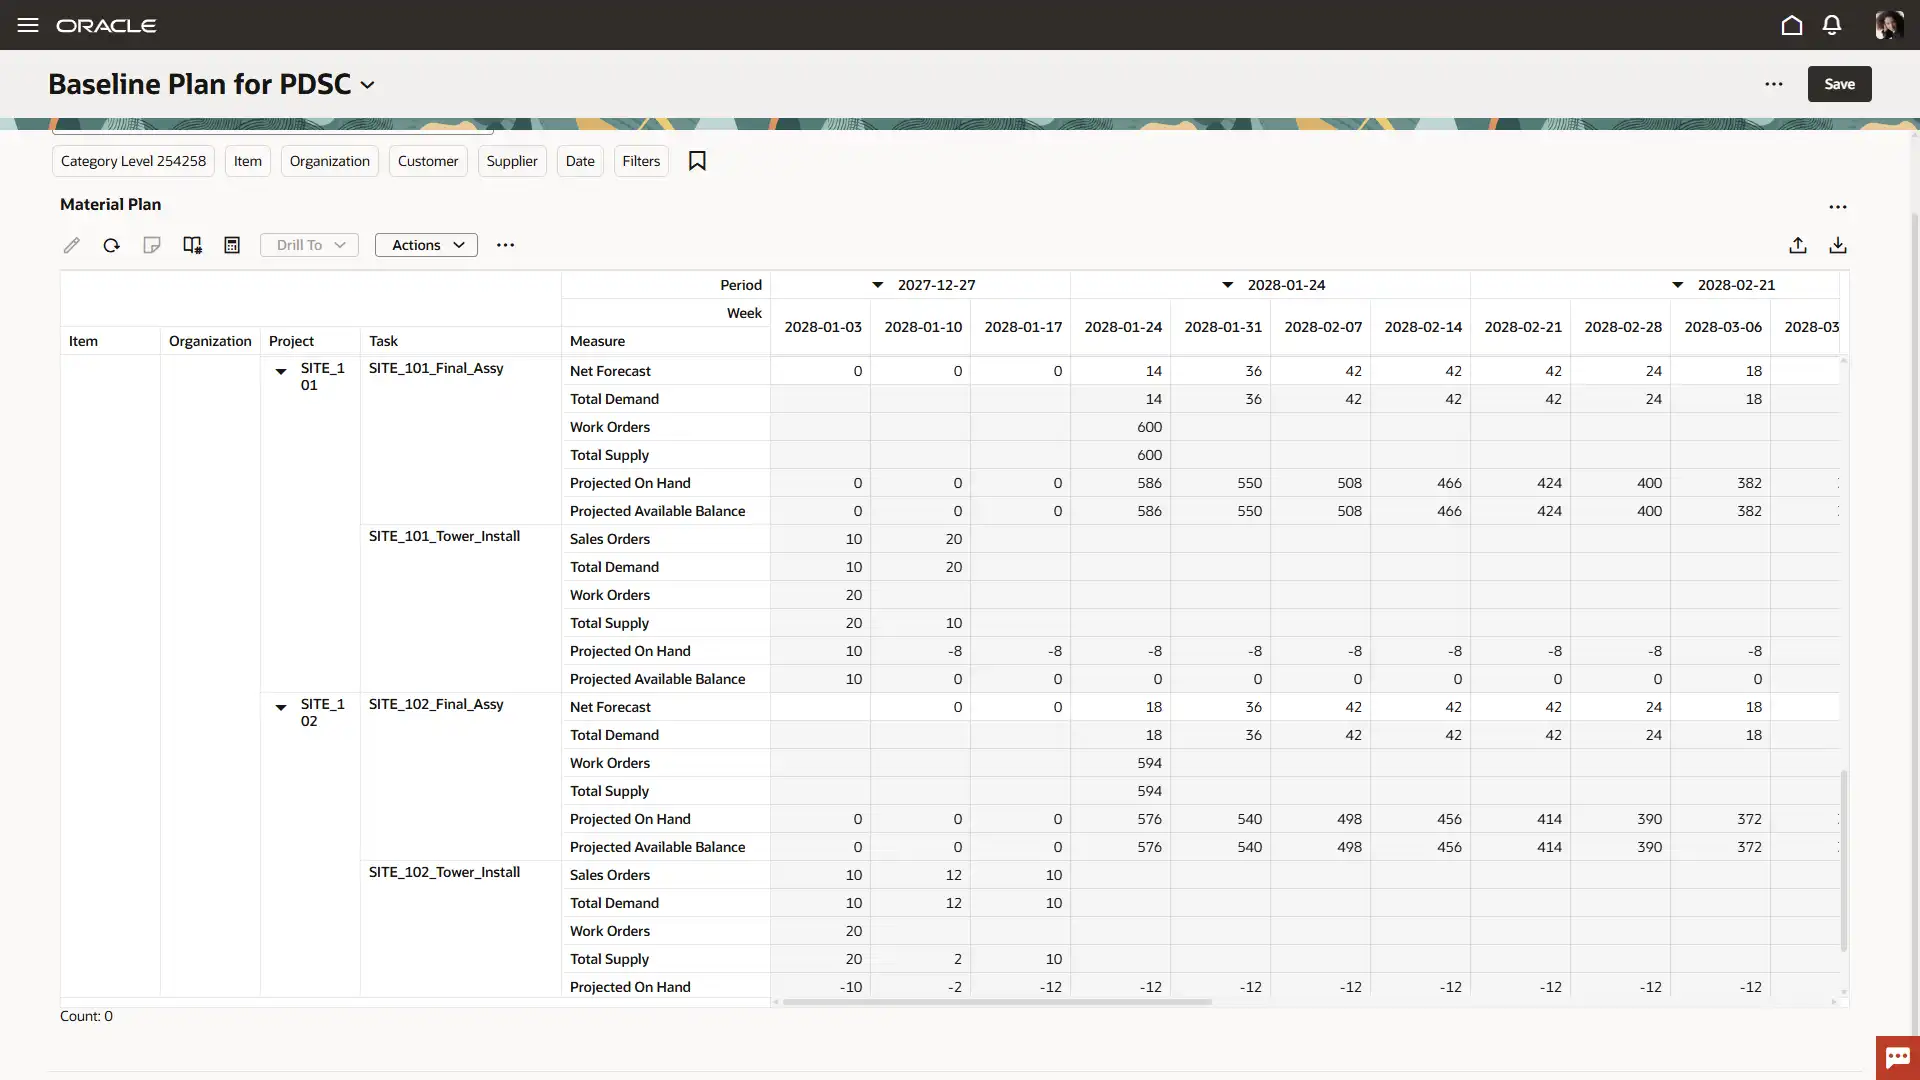Collapse the 2027-12-27 period column
This screenshot has height=1080, width=1920.
[x=877, y=285]
